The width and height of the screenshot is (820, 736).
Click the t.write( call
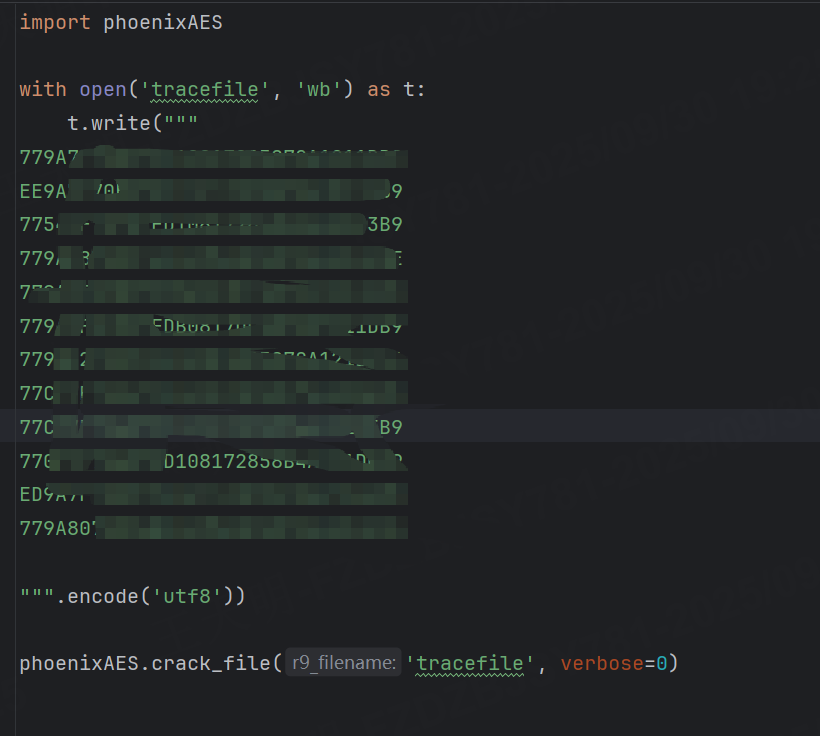click(x=115, y=123)
